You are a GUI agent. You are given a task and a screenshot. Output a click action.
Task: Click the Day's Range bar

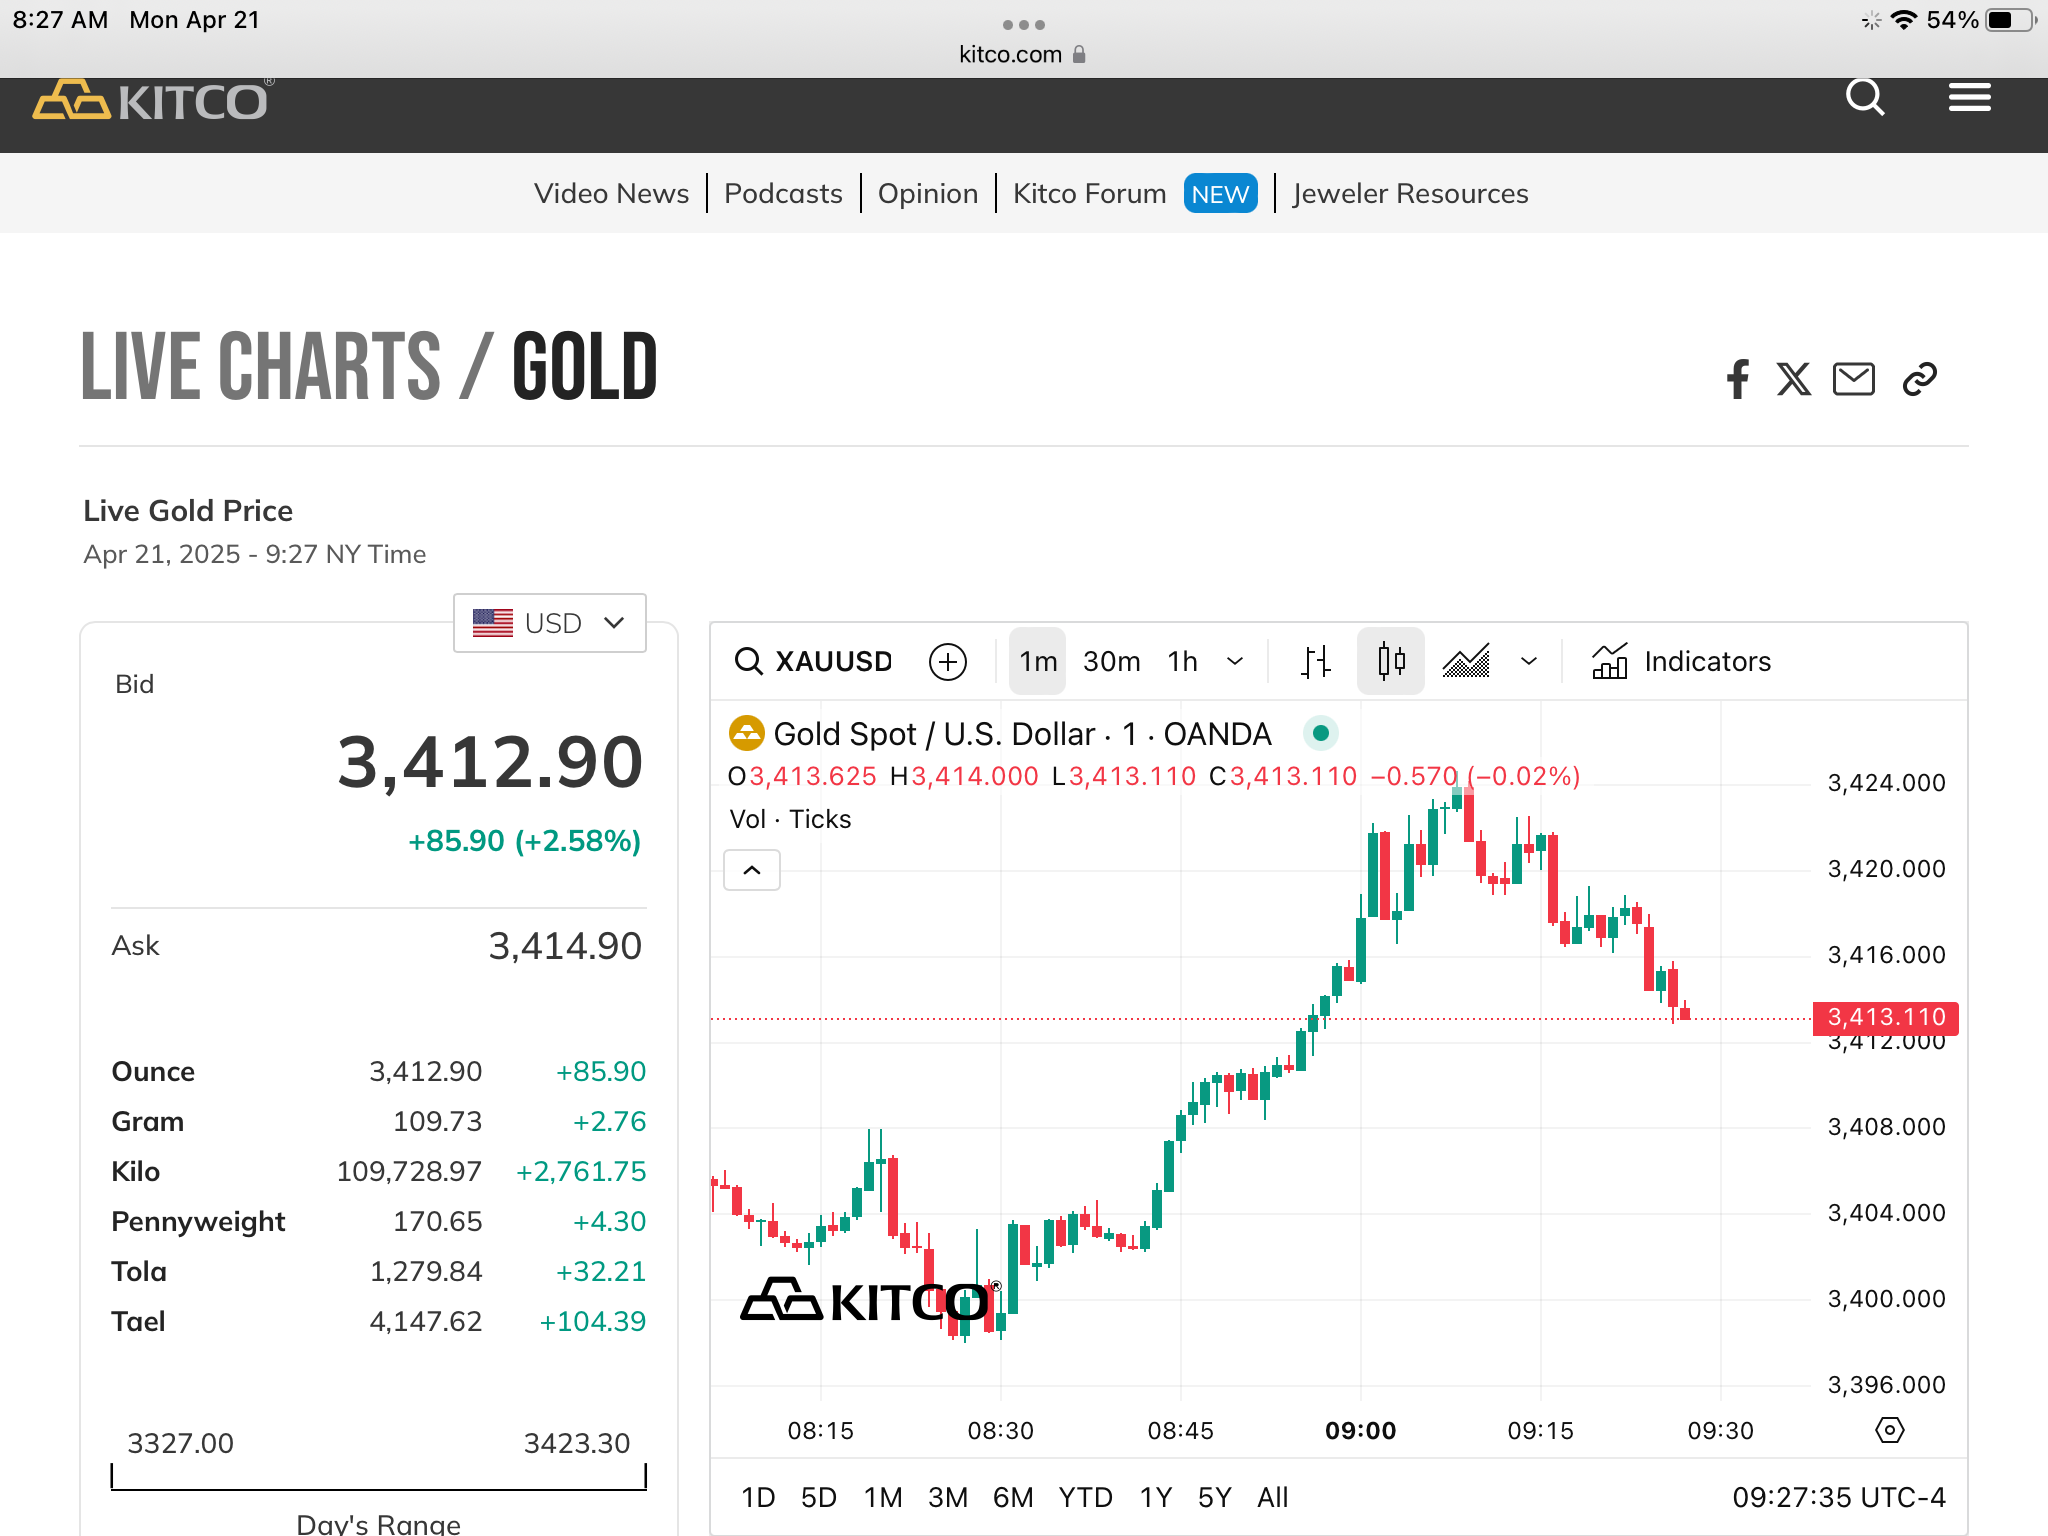coord(379,1477)
